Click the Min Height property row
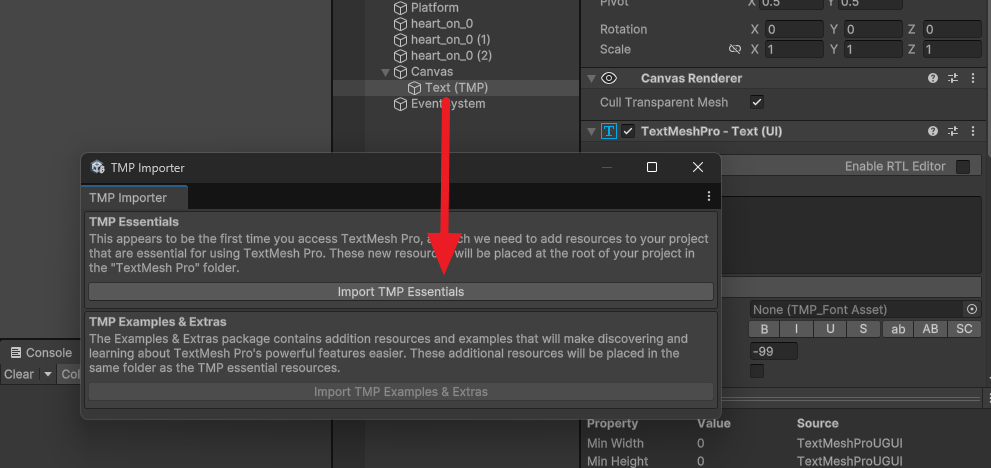Image resolution: width=991 pixels, height=468 pixels. click(784, 461)
